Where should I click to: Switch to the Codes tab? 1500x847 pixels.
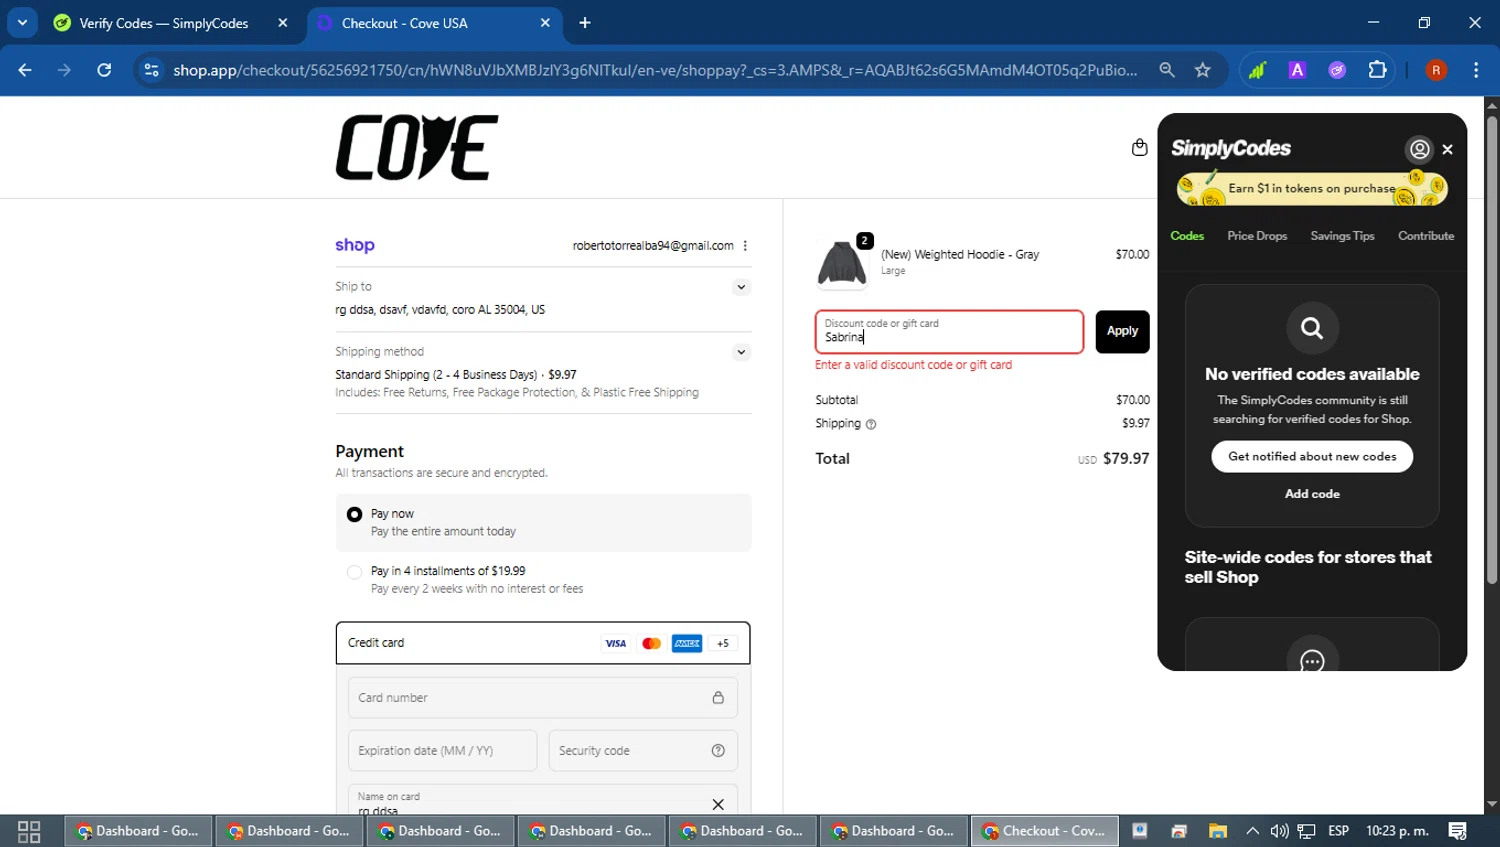coord(1187,236)
